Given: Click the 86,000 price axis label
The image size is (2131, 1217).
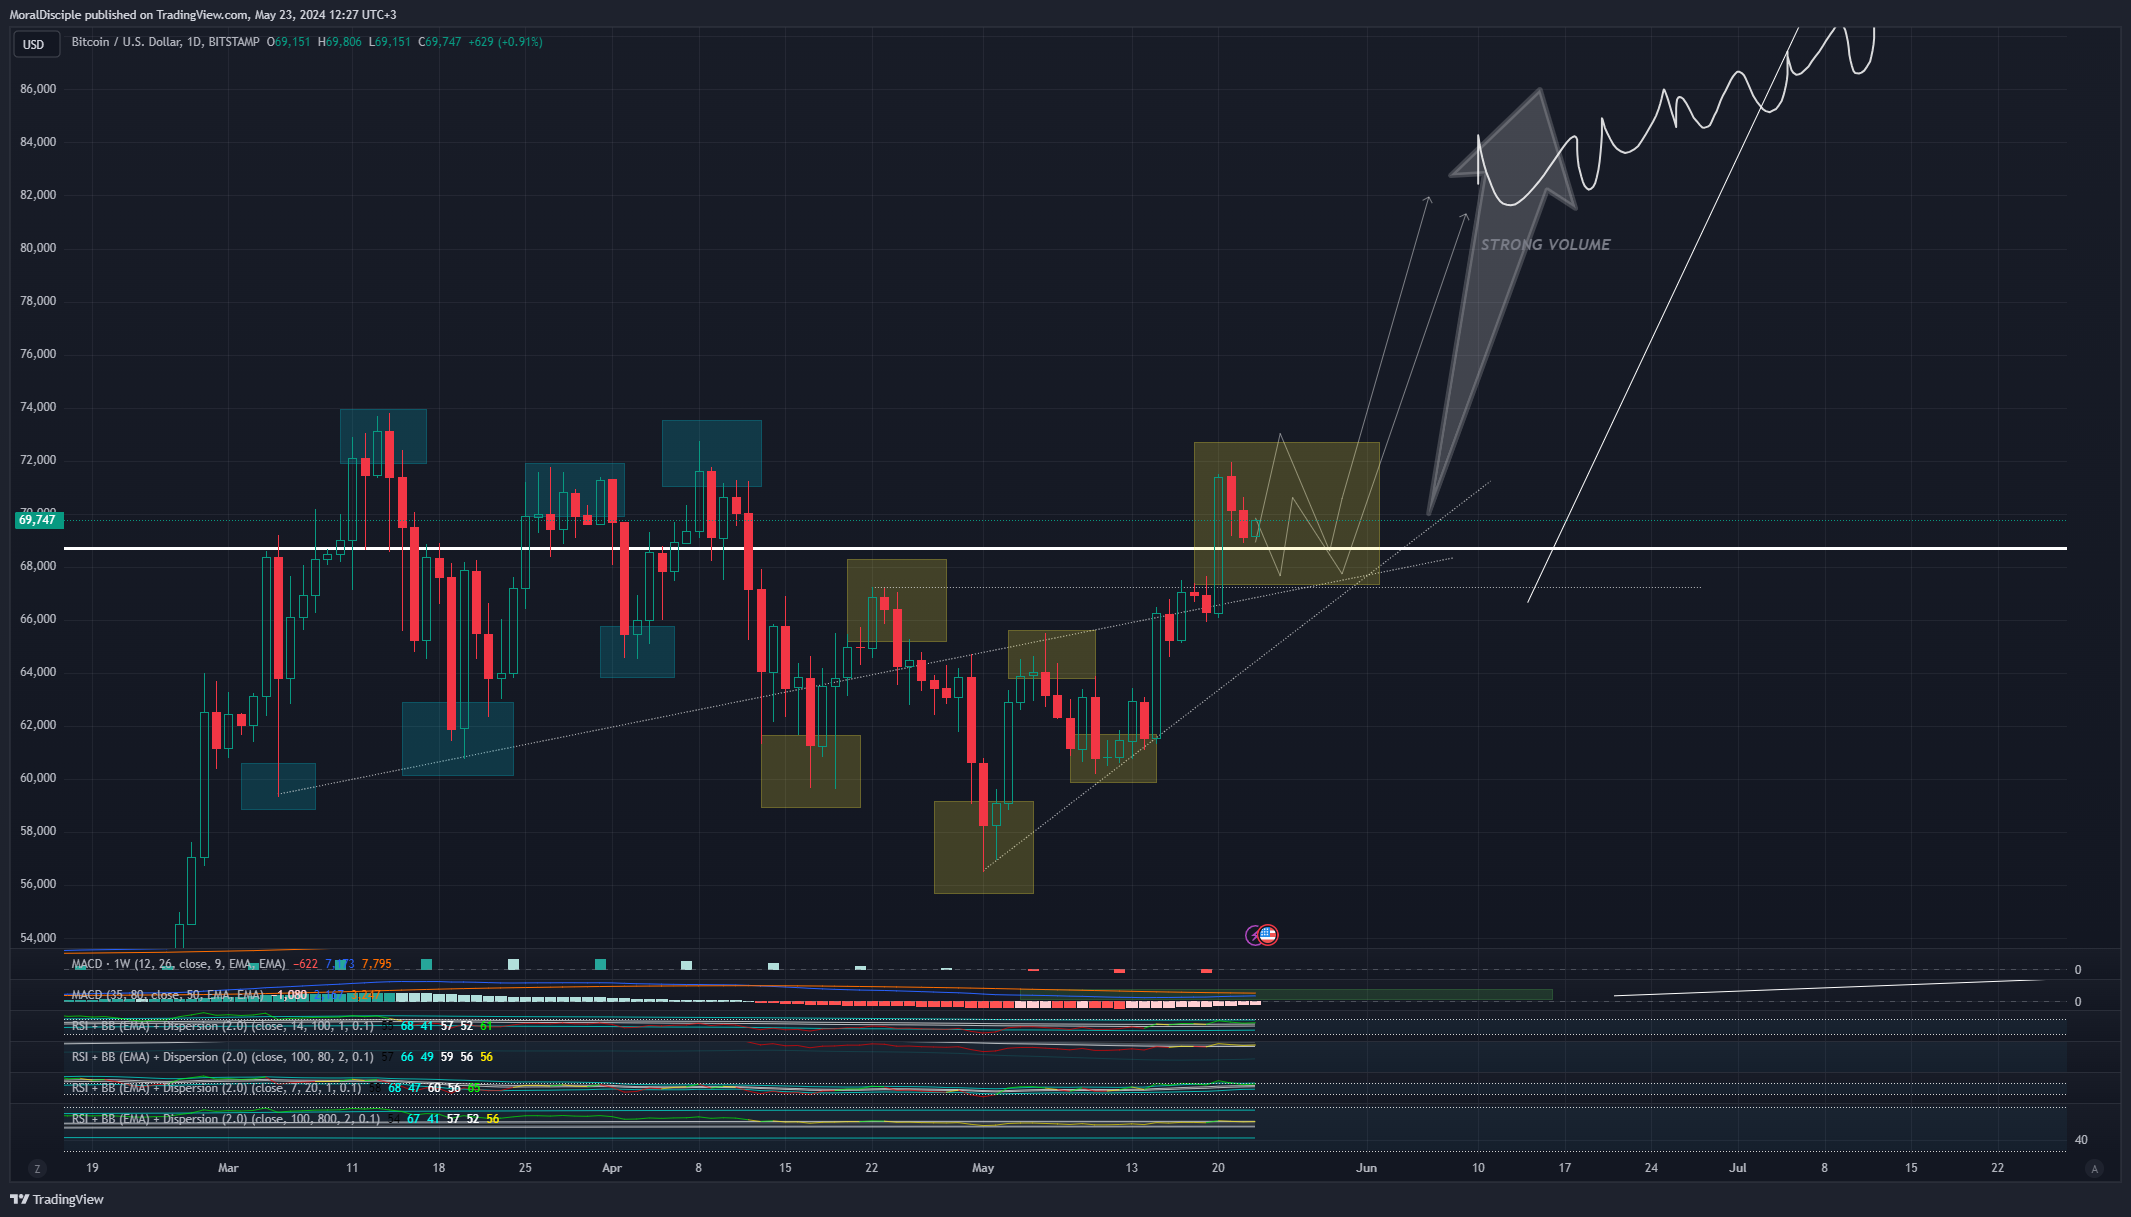Looking at the screenshot, I should tap(38, 89).
